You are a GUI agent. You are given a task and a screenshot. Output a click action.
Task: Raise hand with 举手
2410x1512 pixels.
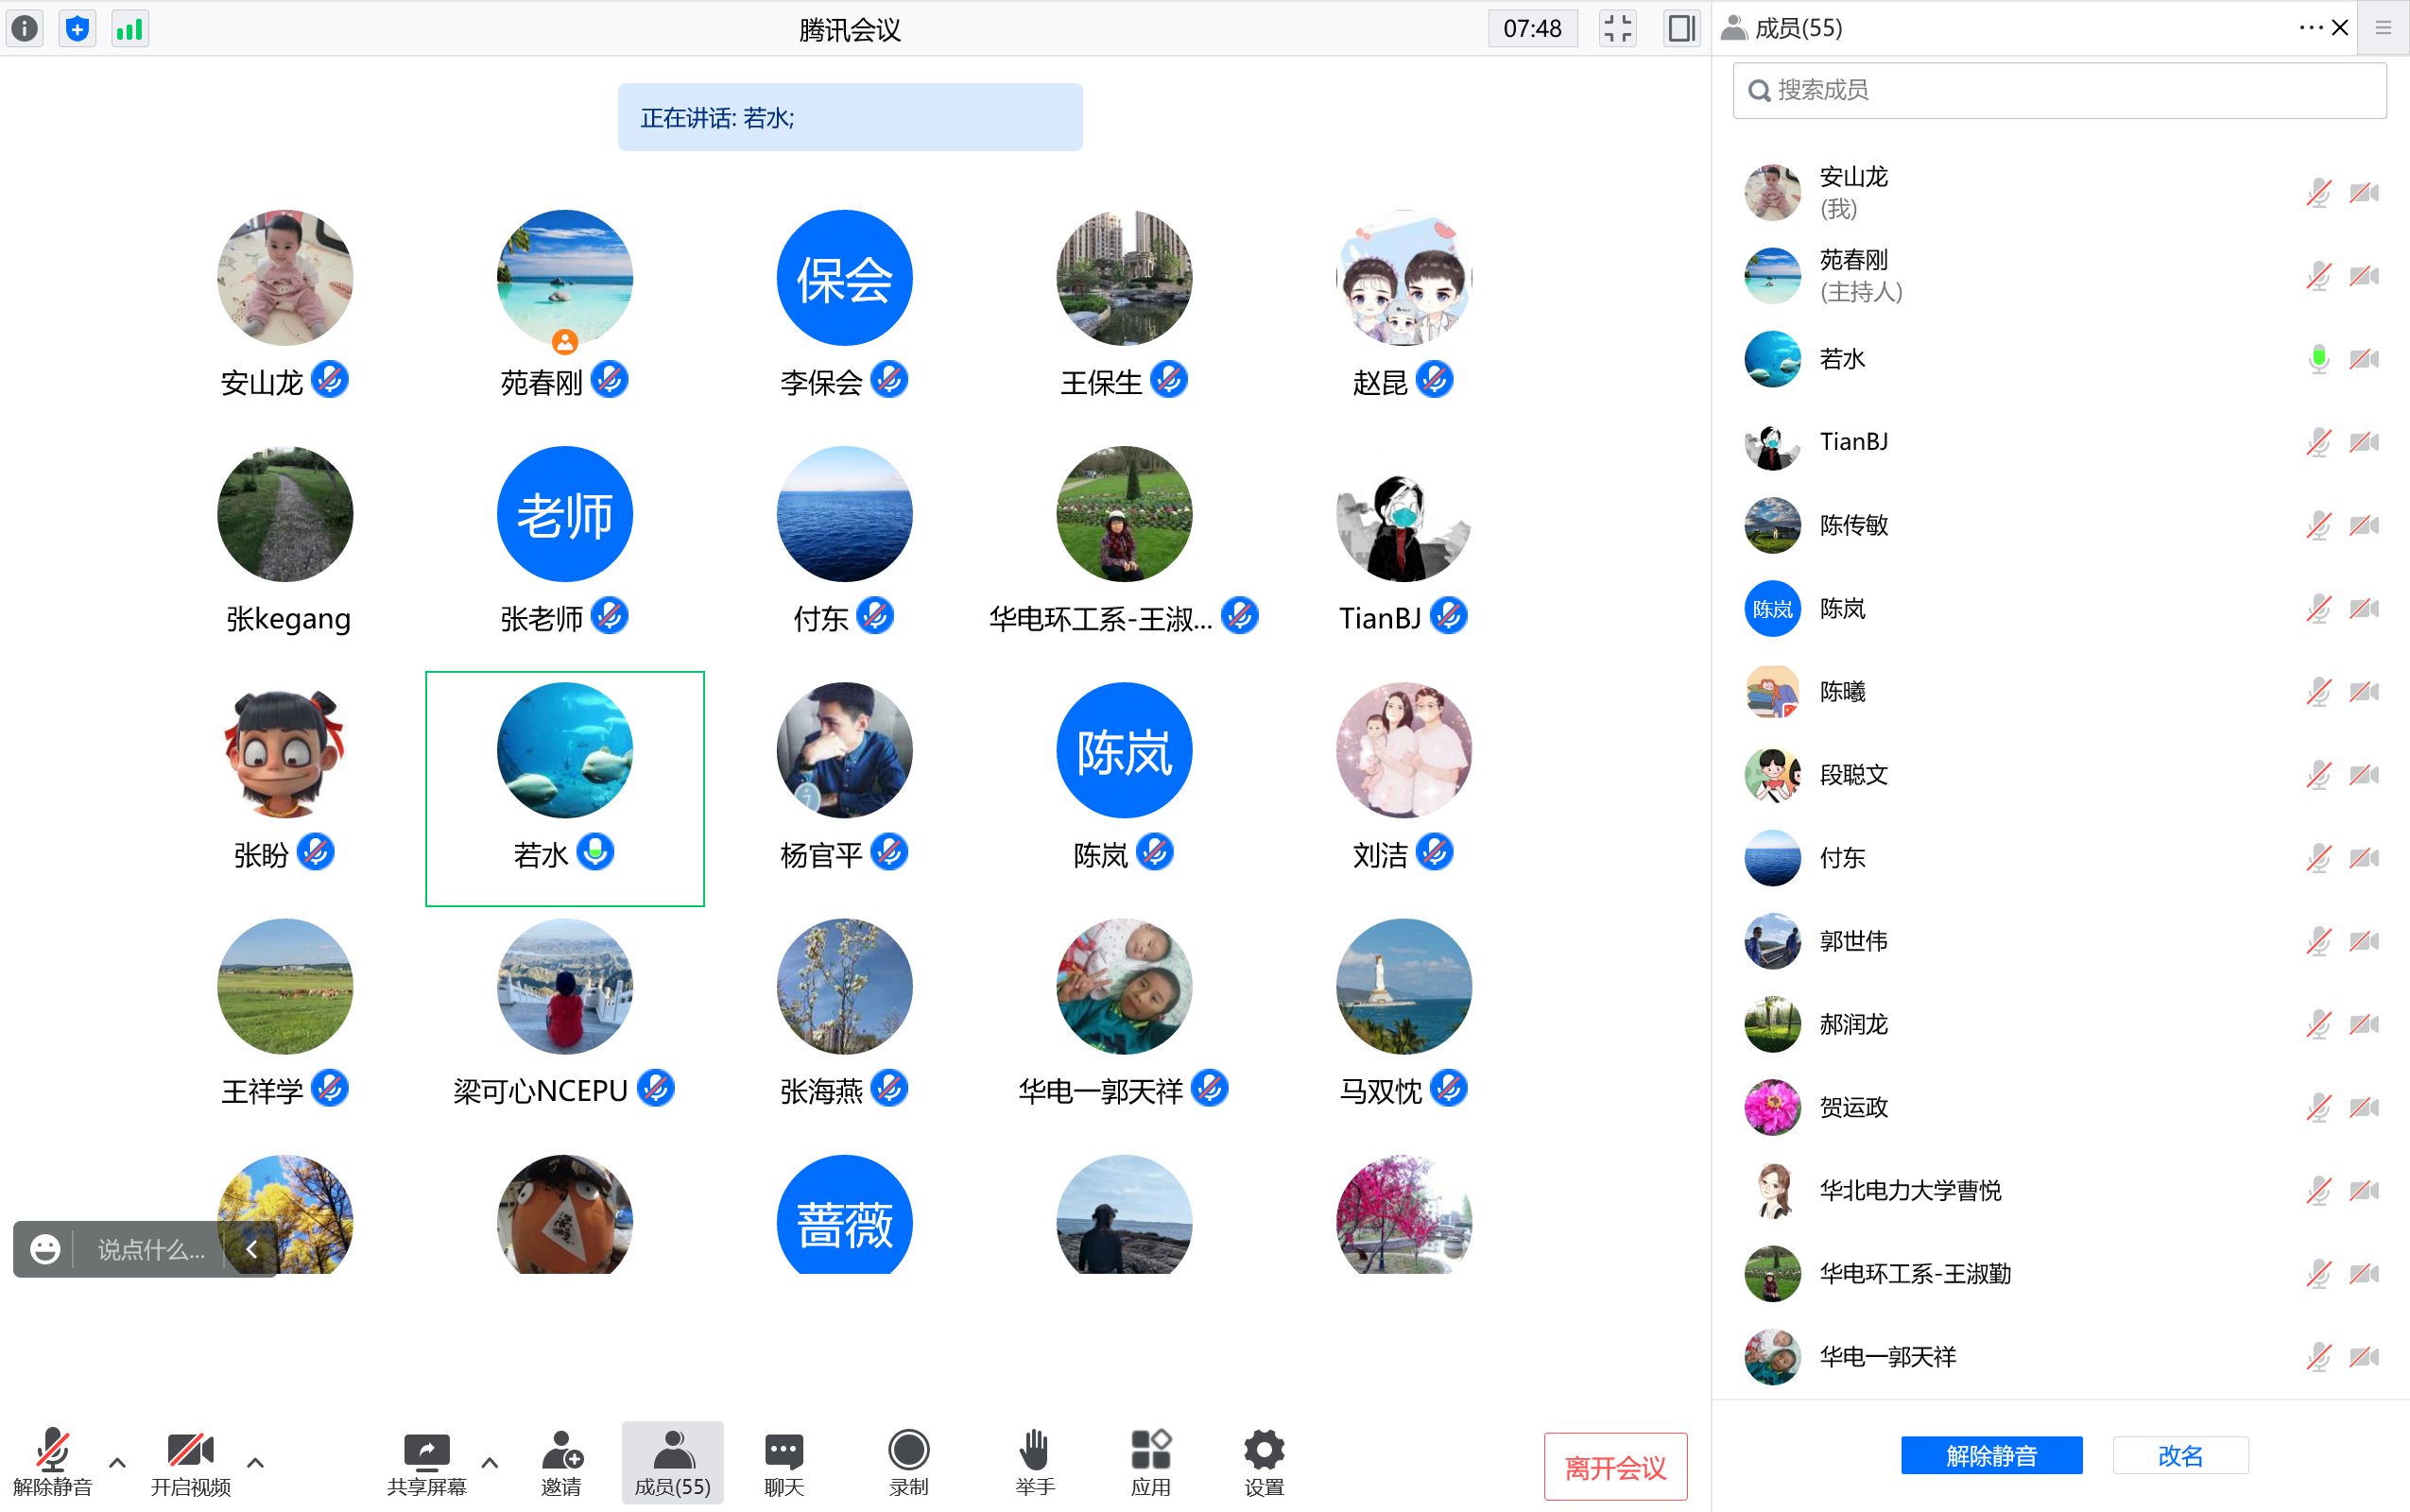pos(1034,1461)
